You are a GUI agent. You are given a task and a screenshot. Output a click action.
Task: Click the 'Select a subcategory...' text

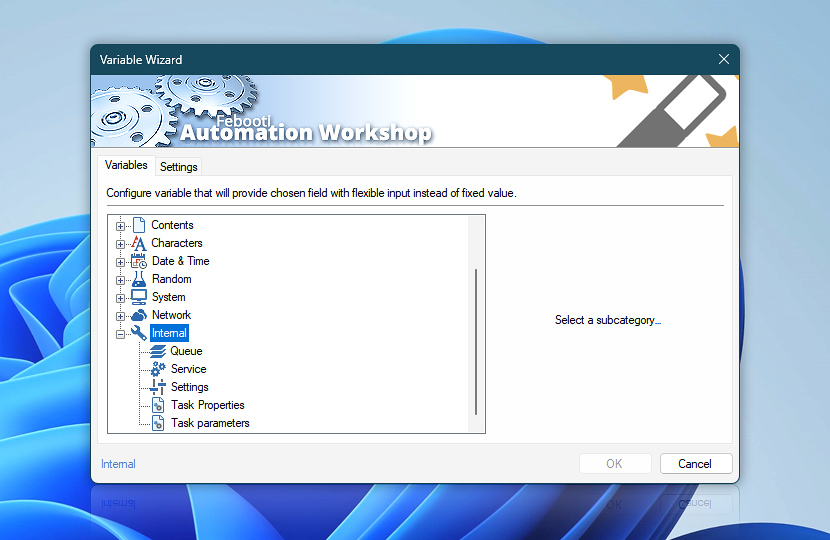(608, 320)
